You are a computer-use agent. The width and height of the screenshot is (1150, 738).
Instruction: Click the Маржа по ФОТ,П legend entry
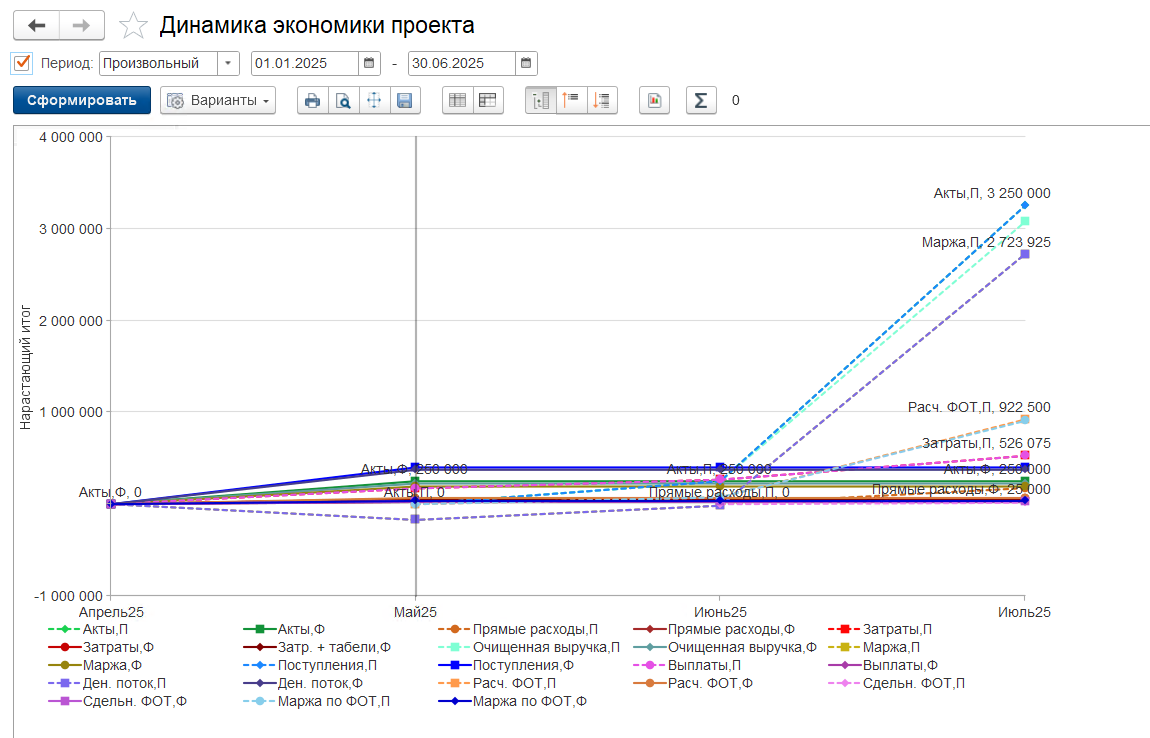[317, 701]
